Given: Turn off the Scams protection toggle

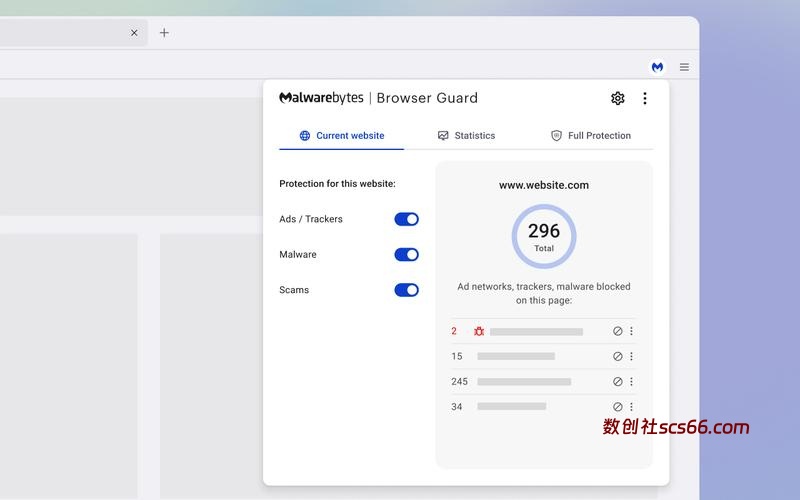Looking at the screenshot, I should click(406, 290).
